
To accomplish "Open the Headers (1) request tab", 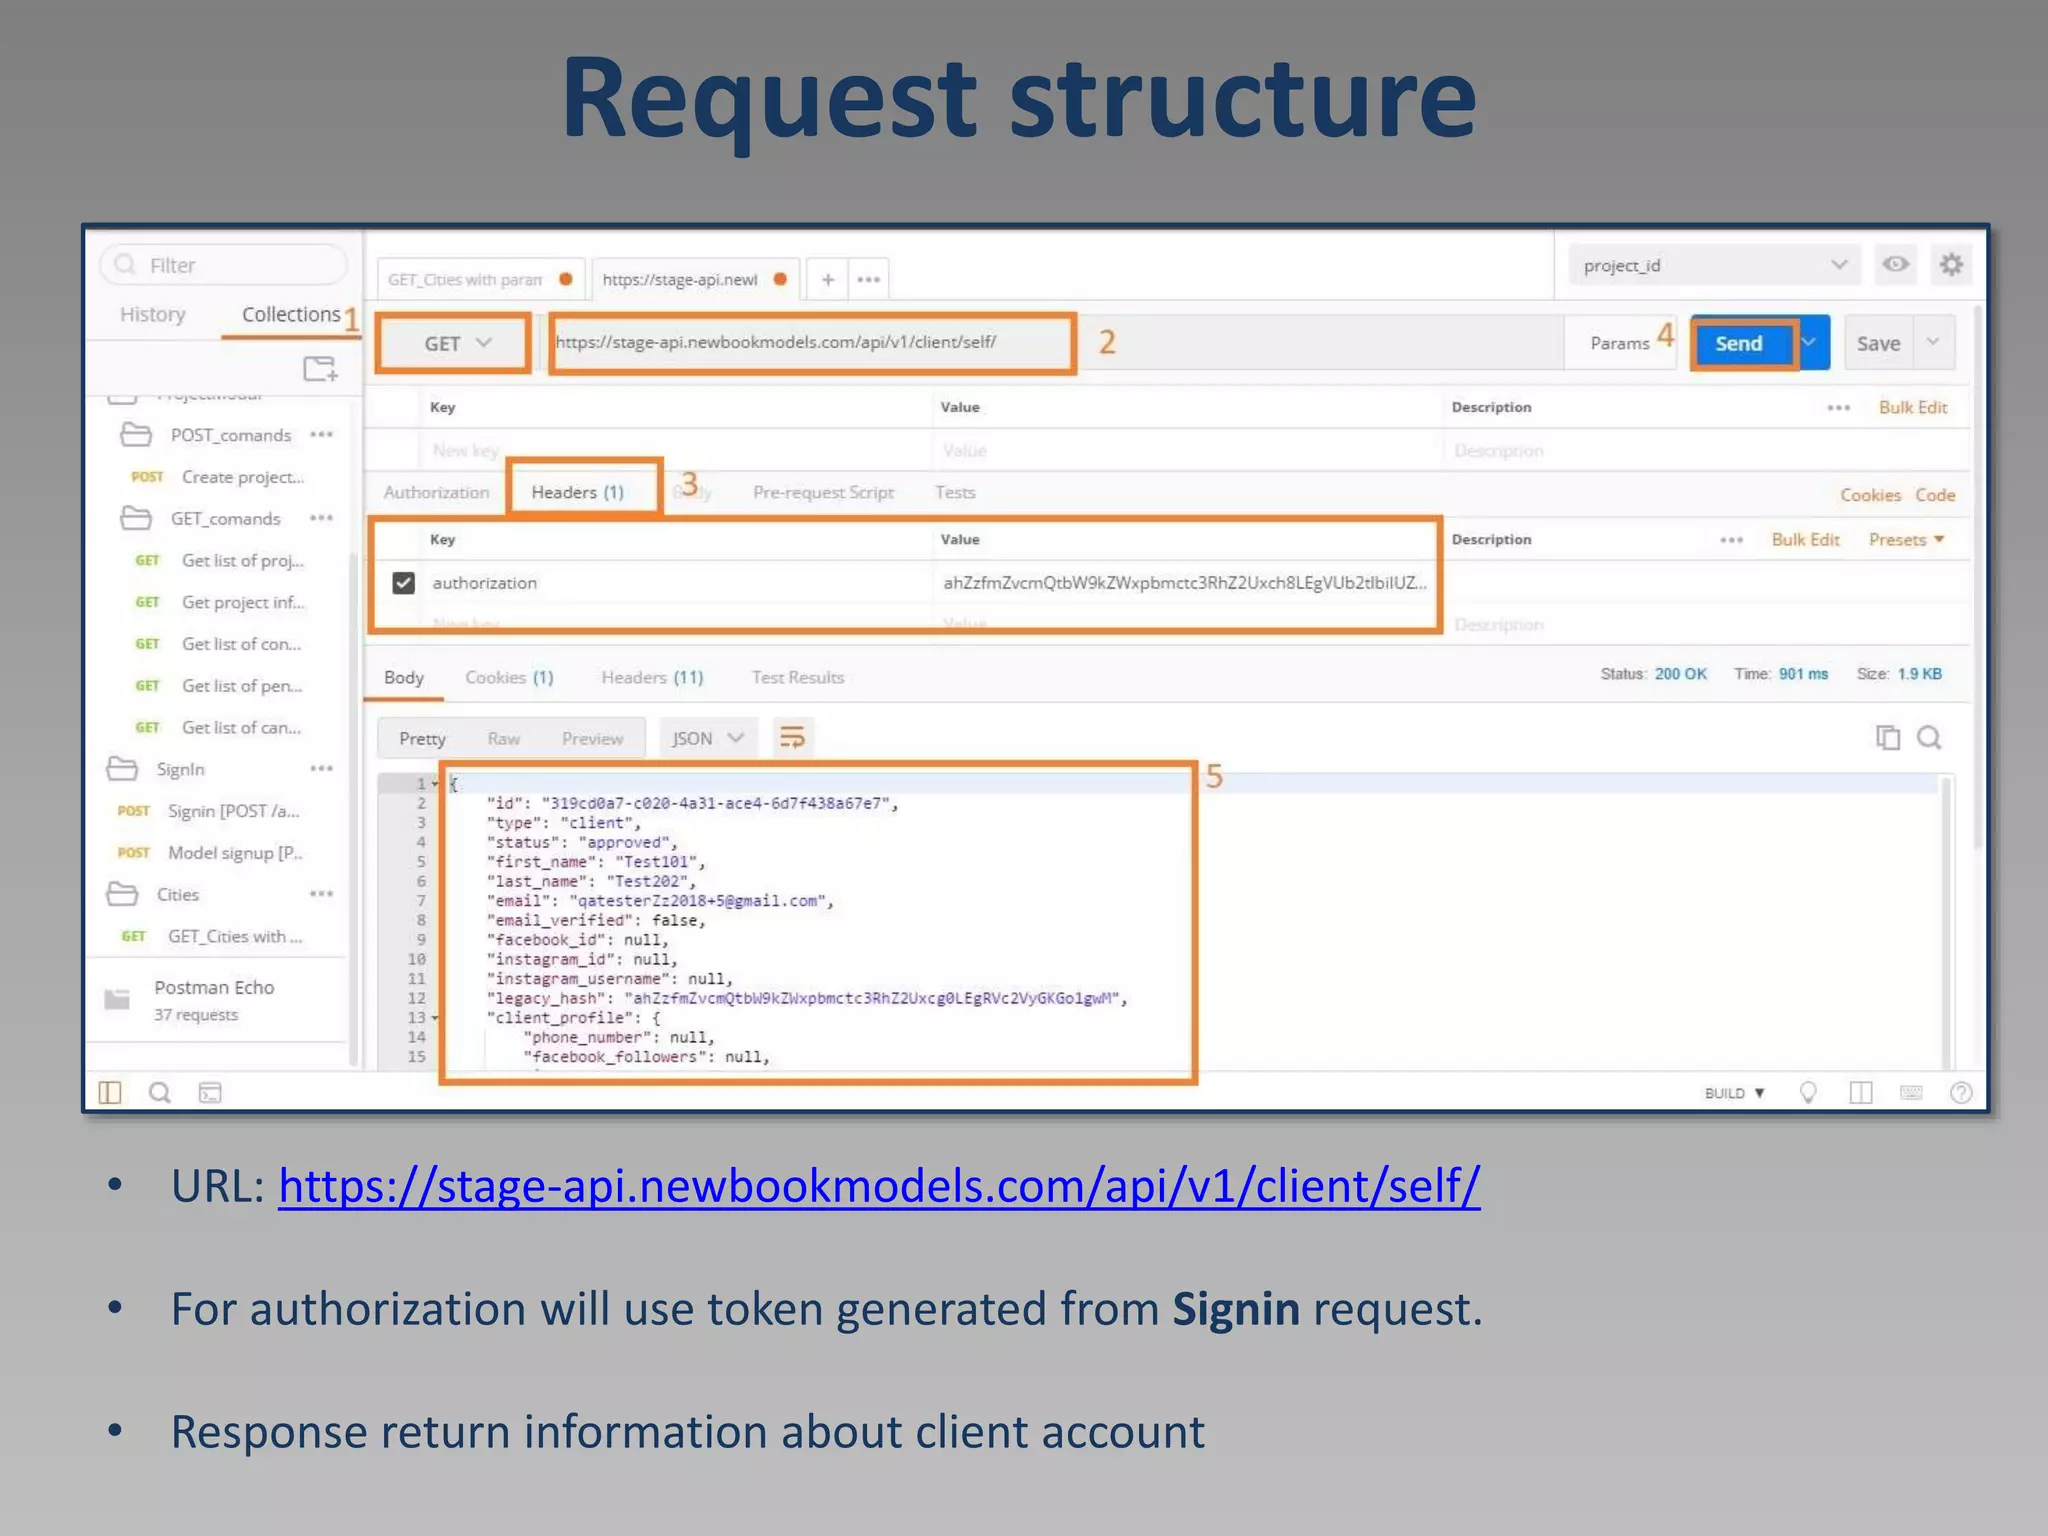I will click(x=578, y=492).
